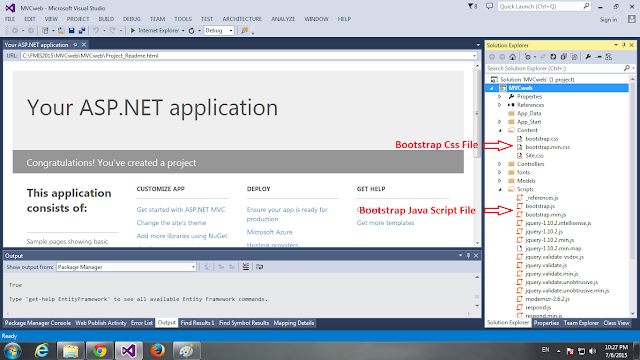Open Internet Explorer from the taskbar
The width and height of the screenshot is (640, 360).
(42, 351)
